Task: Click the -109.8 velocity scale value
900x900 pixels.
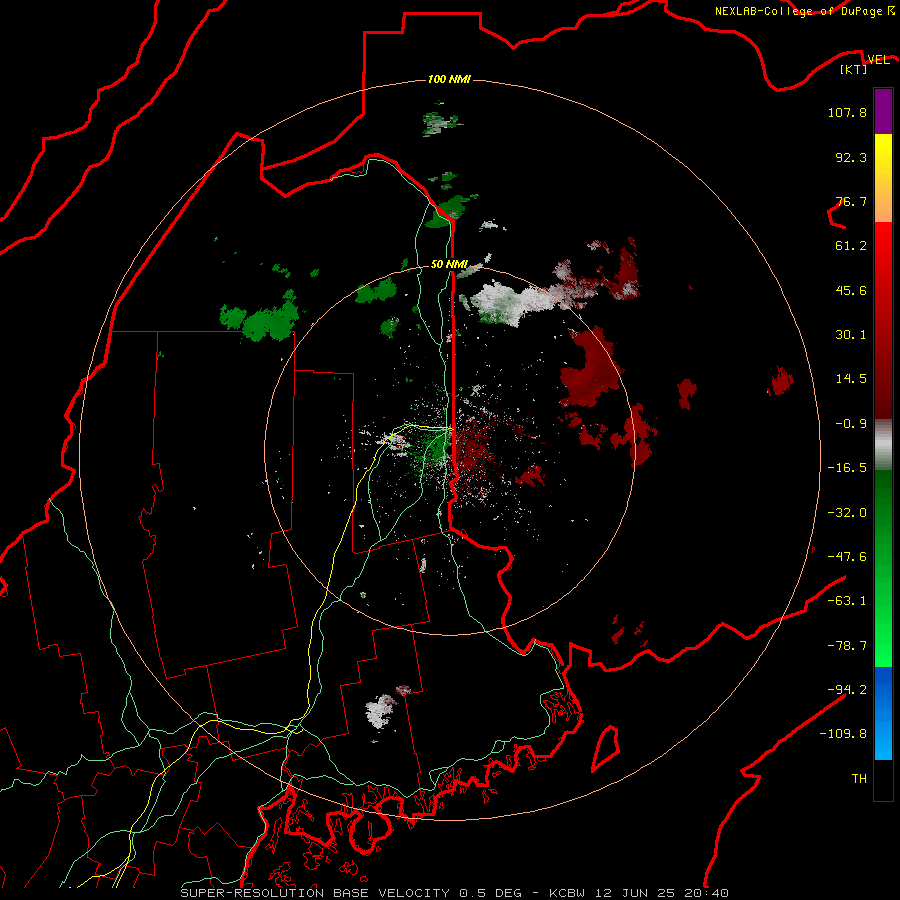Action: point(843,734)
